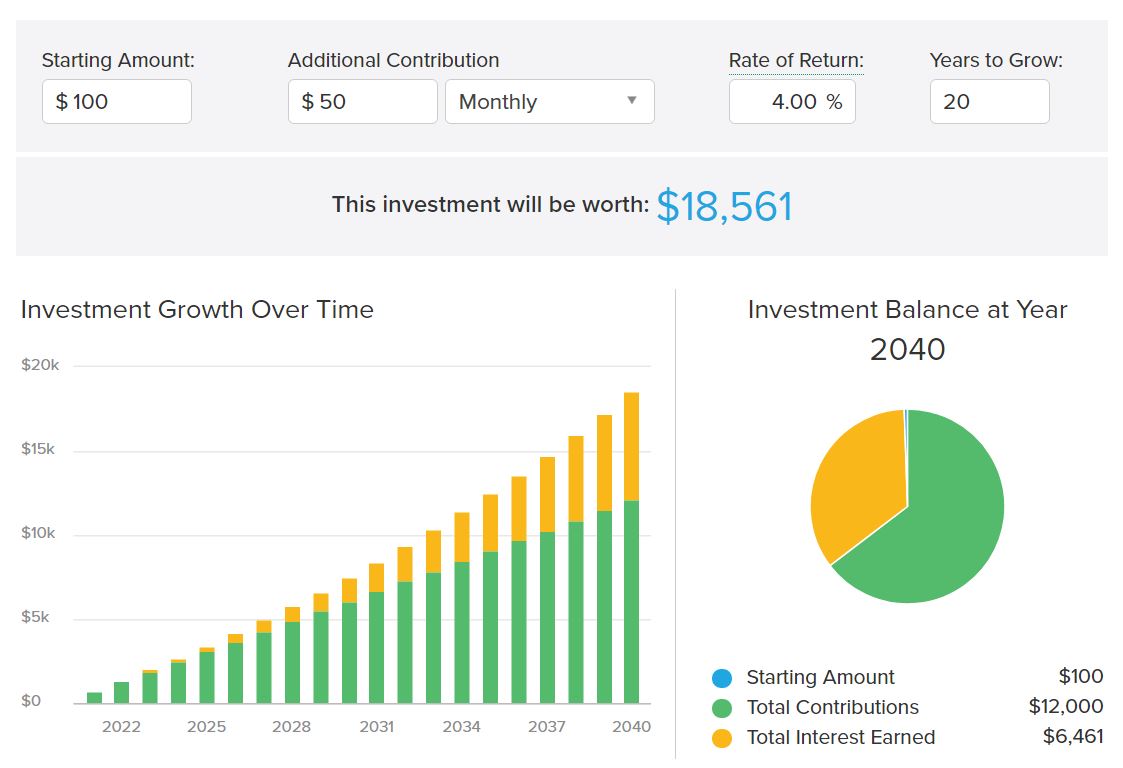Image resolution: width=1123 pixels, height=768 pixels.
Task: Click the blue Starting Amount legend dot
Action: (x=722, y=678)
